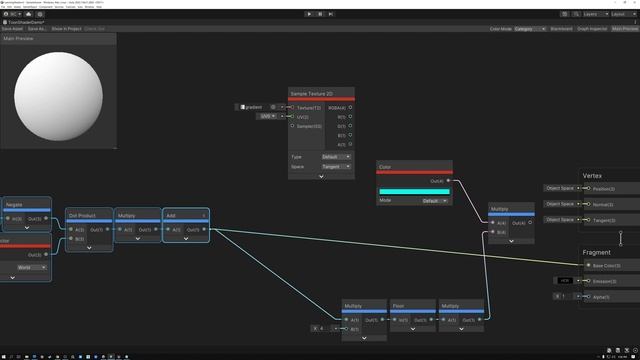Open the Color Mode Category dropdown

(529, 29)
